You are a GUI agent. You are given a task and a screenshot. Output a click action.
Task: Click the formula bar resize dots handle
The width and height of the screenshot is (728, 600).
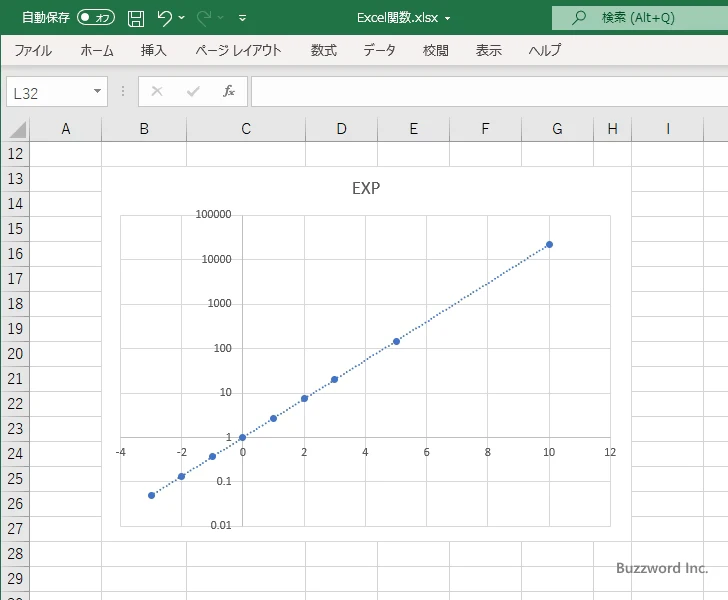point(123,91)
